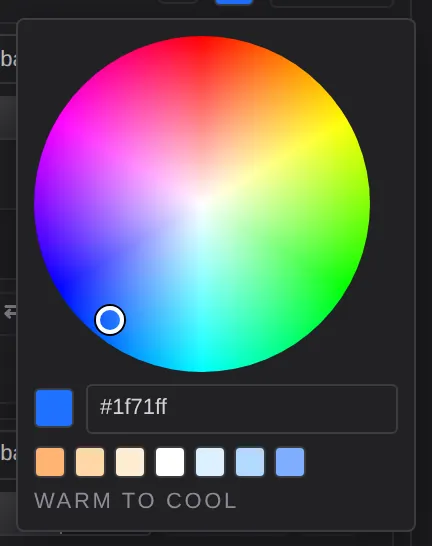This screenshot has width=432, height=546.
Task: Select the white preset swatch
Action: 170,462
